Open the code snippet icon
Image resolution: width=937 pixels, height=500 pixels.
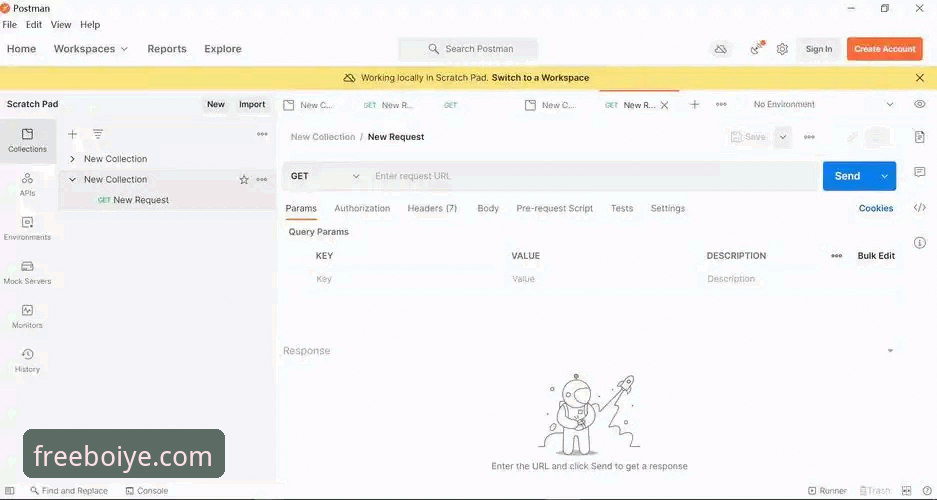[x=920, y=208]
